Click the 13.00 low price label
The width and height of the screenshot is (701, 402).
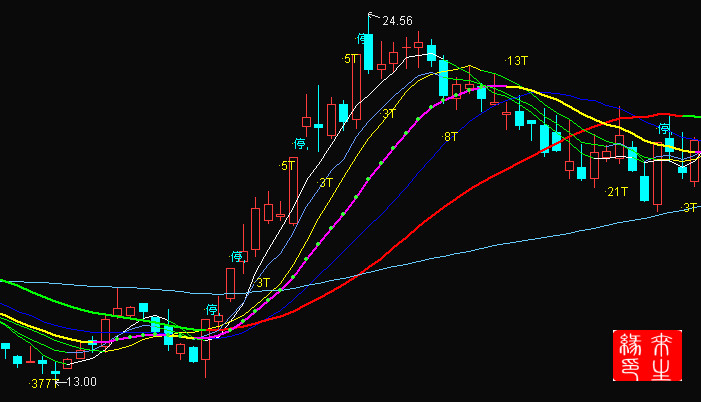81,381
